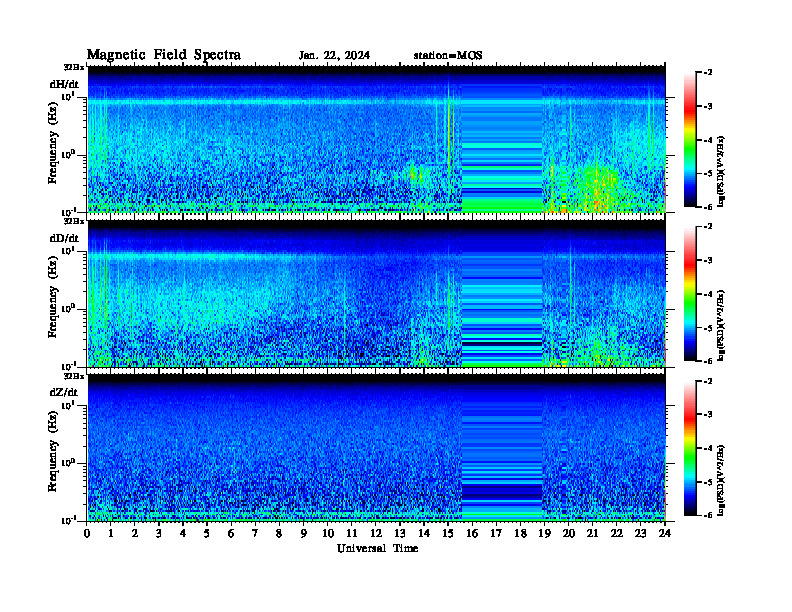792x612 pixels.
Task: Click hour tick label 10 on time axis
Action: click(x=328, y=533)
